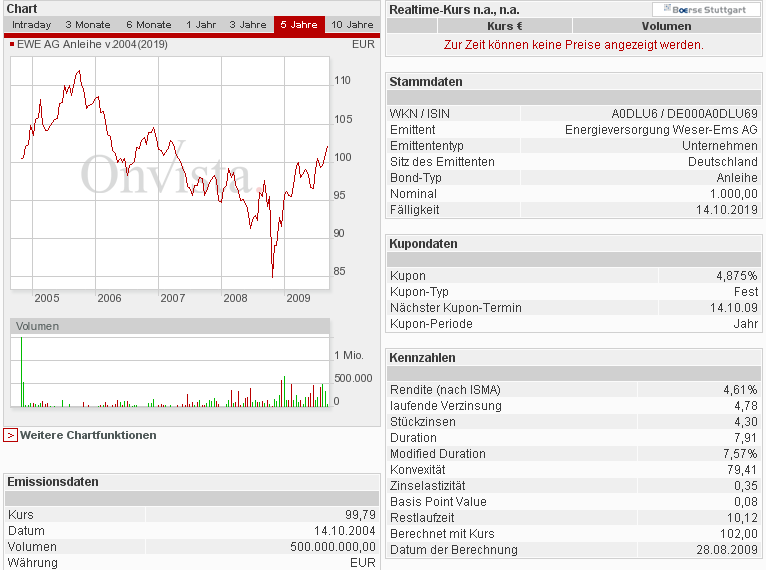Click the Datum der Berechnung 28.08.2009
Image resolution: width=766 pixels, height=570 pixels.
pyautogui.click(x=726, y=550)
